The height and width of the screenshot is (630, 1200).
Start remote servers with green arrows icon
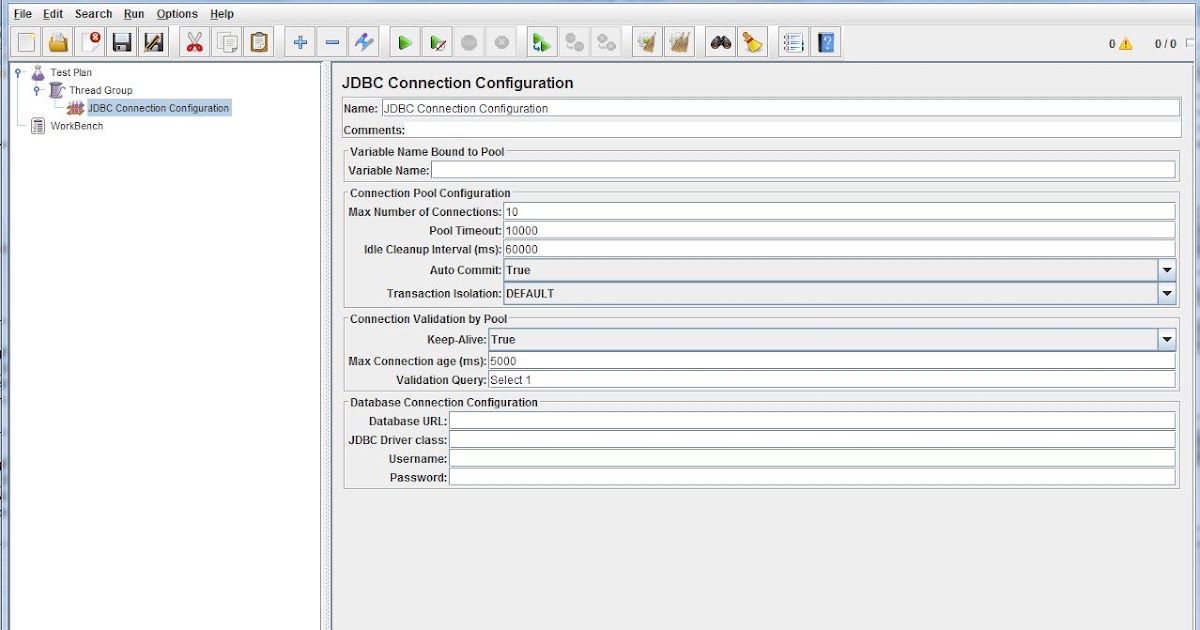click(x=541, y=42)
